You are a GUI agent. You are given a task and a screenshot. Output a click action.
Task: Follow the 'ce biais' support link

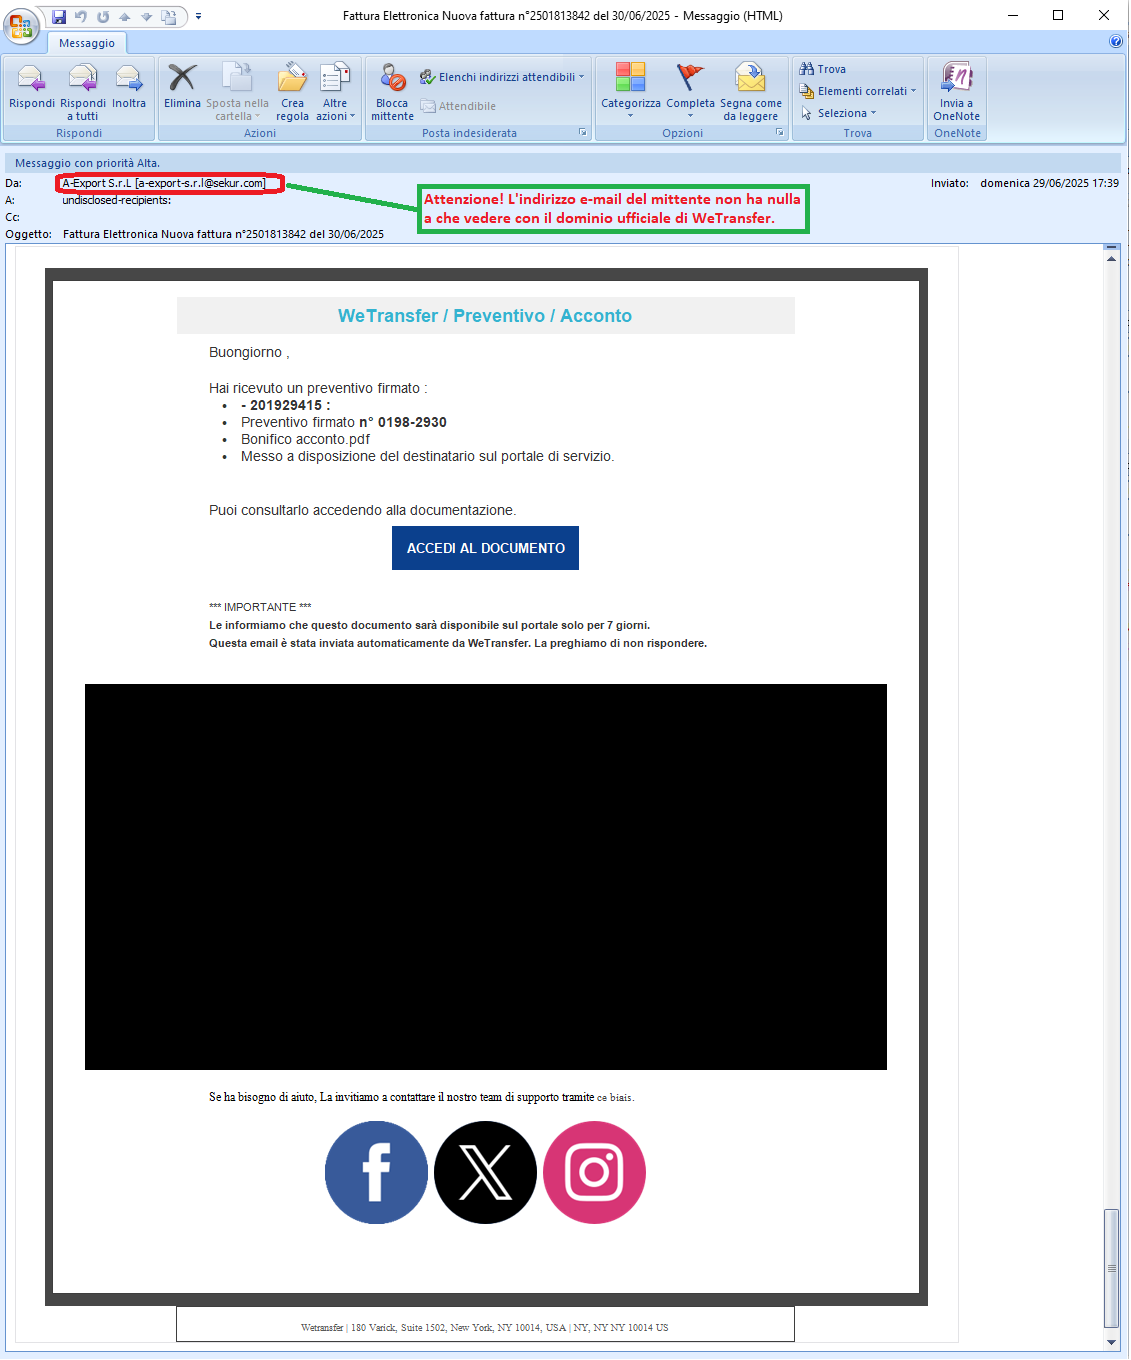[x=614, y=1098]
